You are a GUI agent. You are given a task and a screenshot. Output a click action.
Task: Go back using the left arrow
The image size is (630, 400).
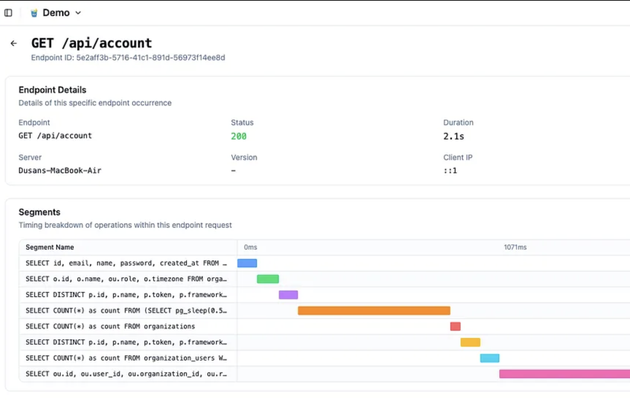pos(14,43)
